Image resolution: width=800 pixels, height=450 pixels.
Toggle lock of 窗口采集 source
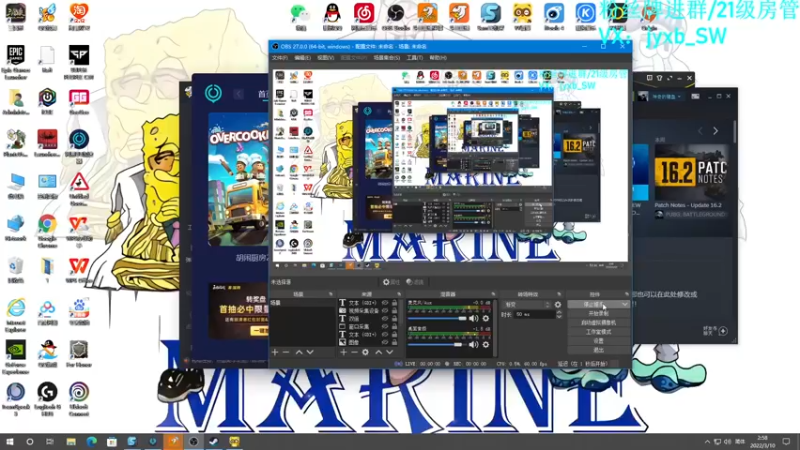coord(394,327)
